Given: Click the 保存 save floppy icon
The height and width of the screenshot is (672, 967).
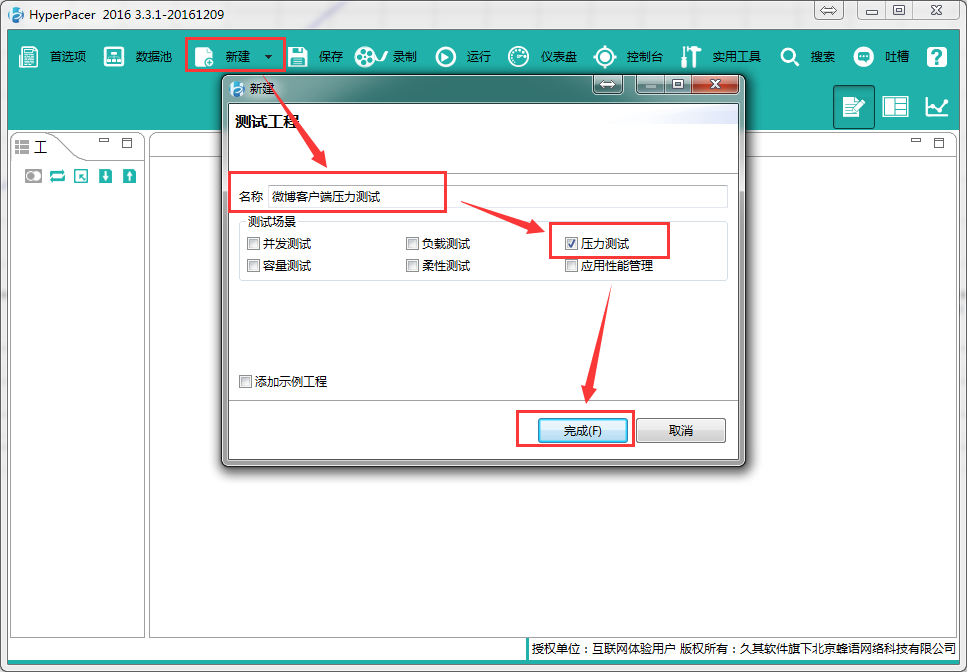Looking at the screenshot, I should pyautogui.click(x=298, y=57).
